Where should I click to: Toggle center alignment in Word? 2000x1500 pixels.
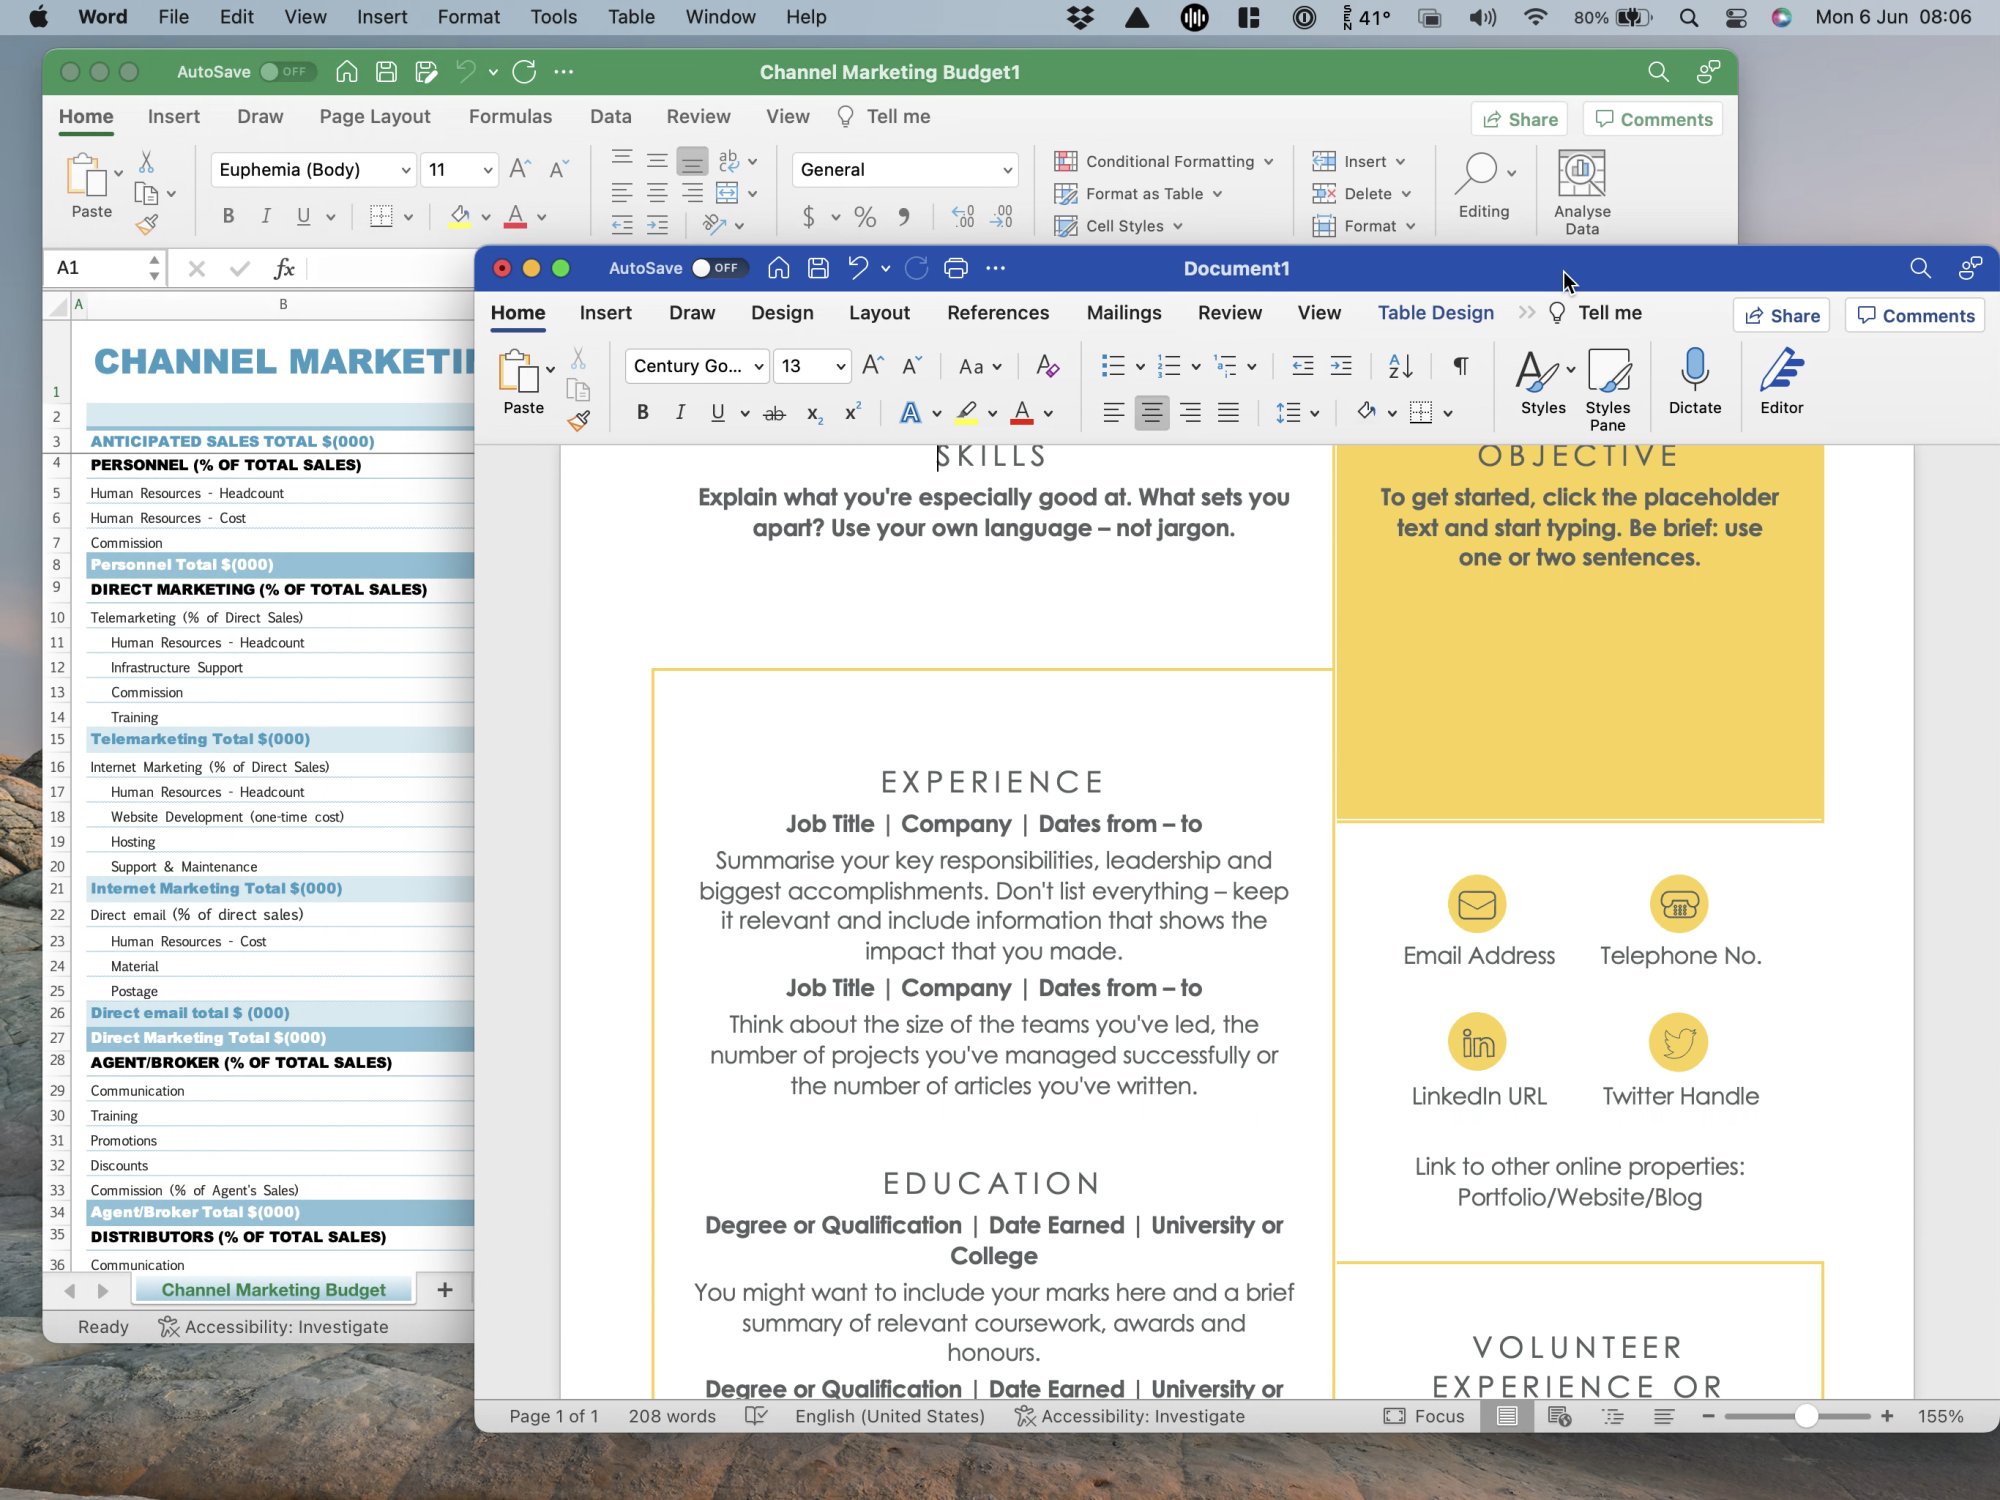tap(1151, 412)
